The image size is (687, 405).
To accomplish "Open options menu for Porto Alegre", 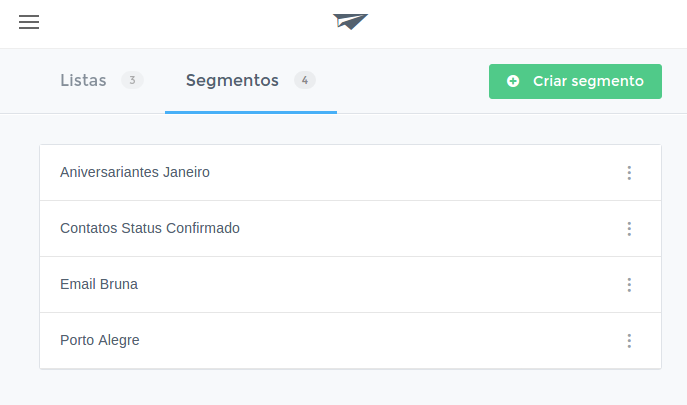I will pyautogui.click(x=629, y=341).
